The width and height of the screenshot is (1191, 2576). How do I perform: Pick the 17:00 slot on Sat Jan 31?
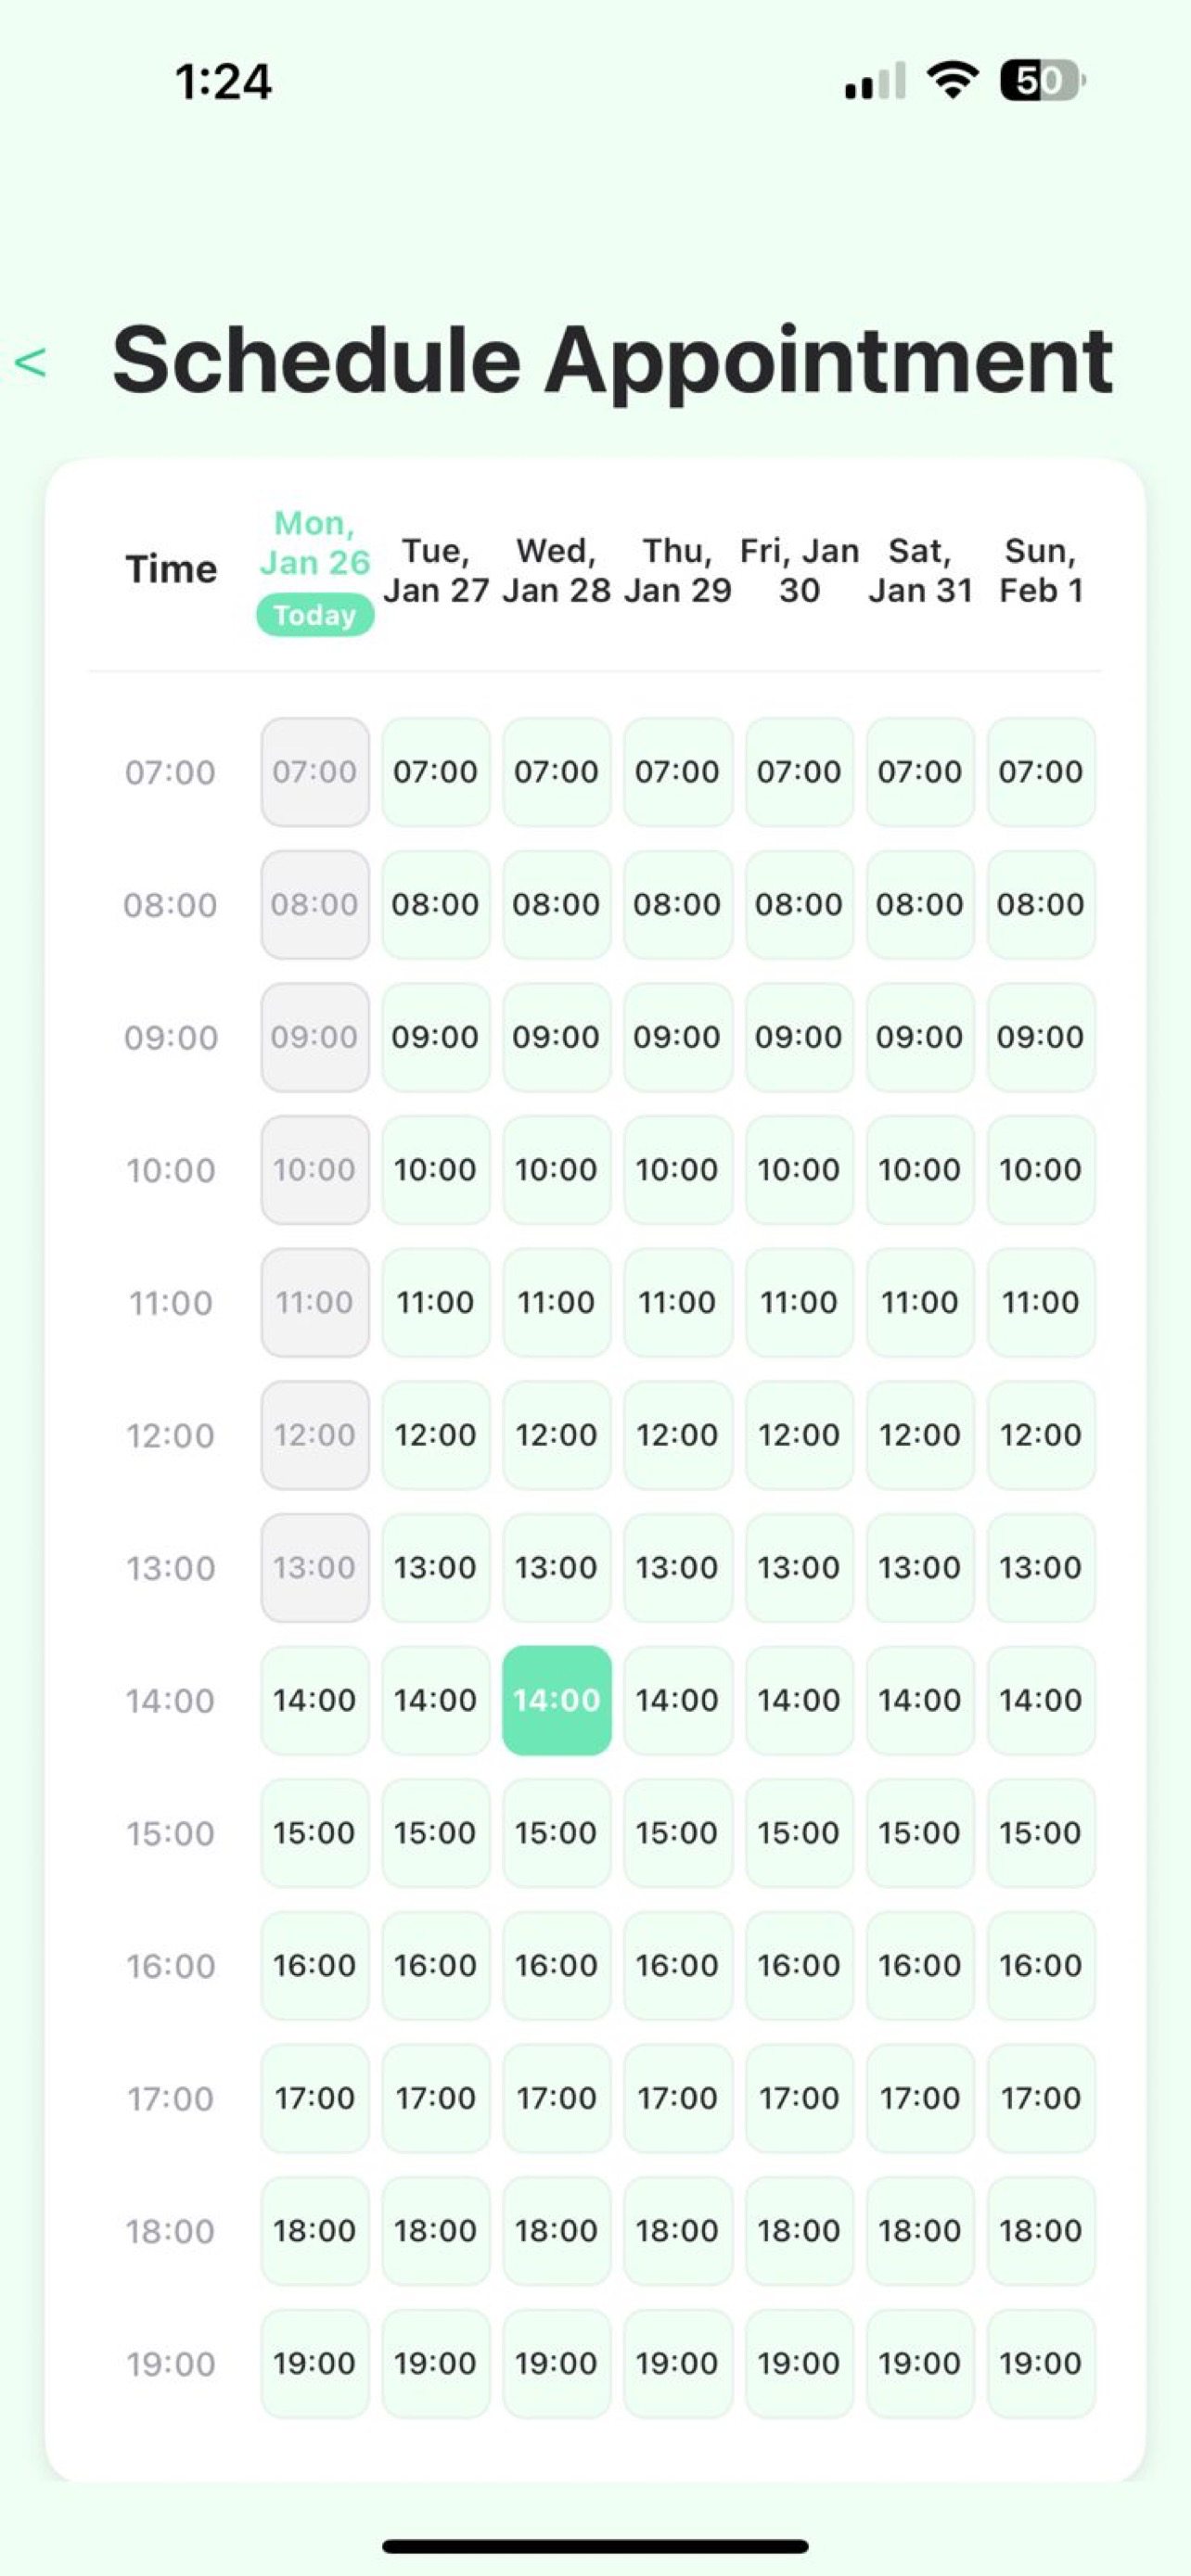tap(920, 2098)
